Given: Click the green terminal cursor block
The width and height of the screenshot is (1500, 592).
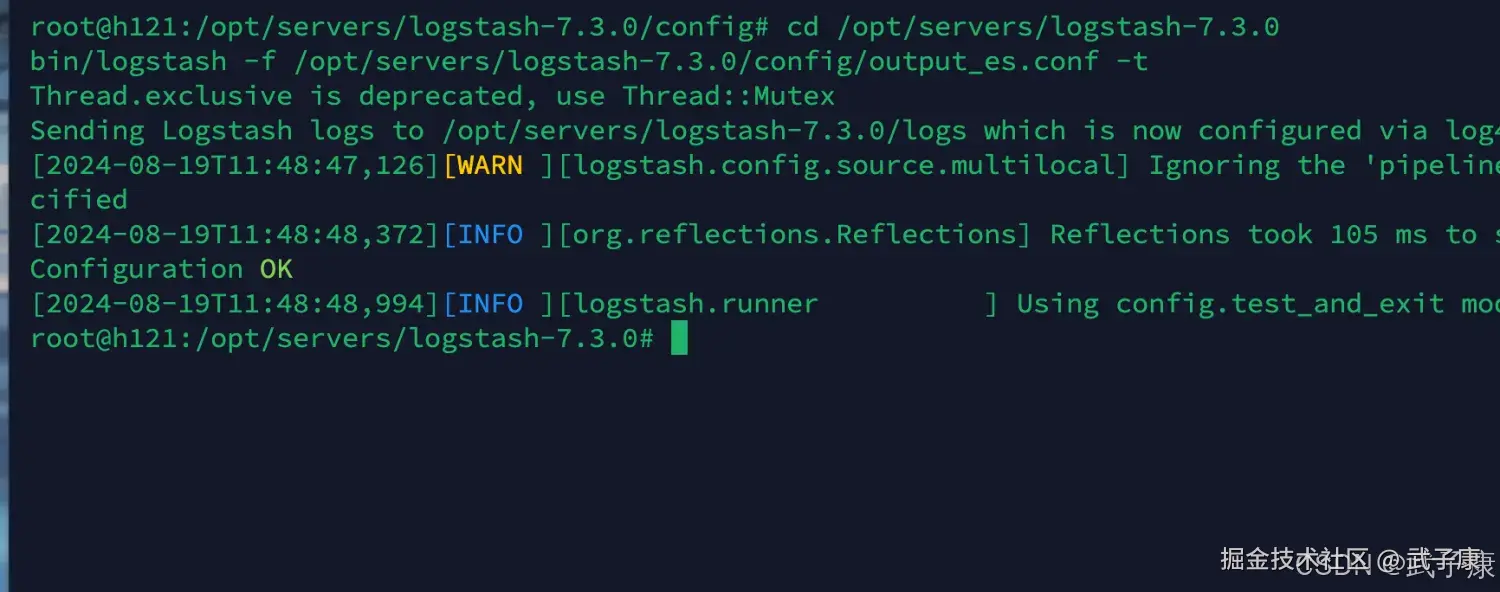Looking at the screenshot, I should click(679, 338).
